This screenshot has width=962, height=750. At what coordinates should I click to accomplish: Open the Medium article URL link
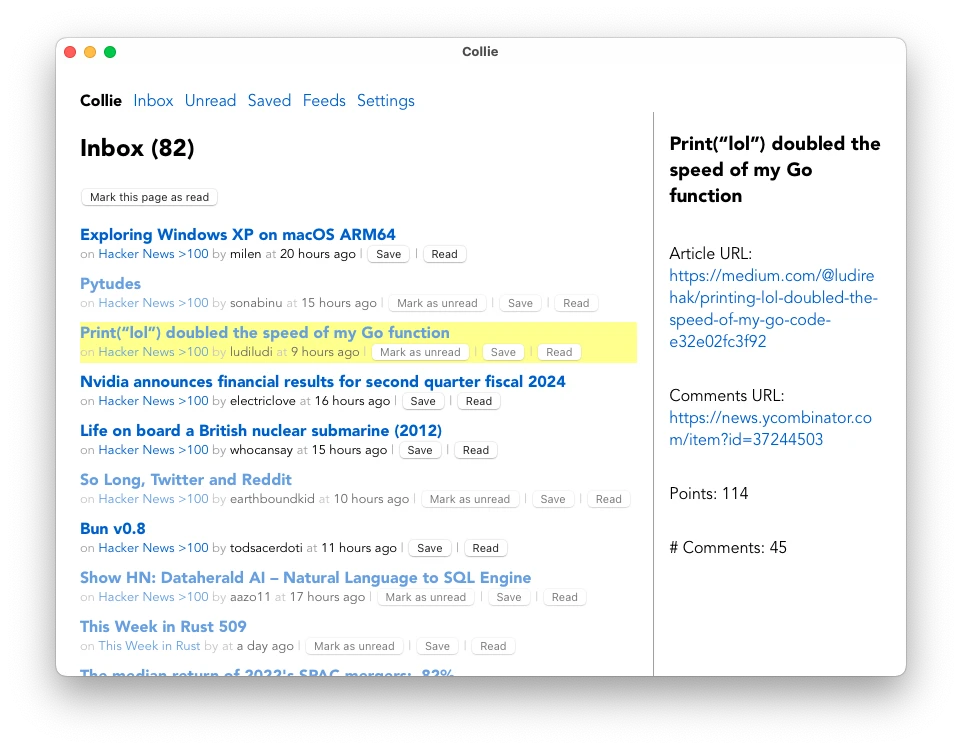point(772,309)
